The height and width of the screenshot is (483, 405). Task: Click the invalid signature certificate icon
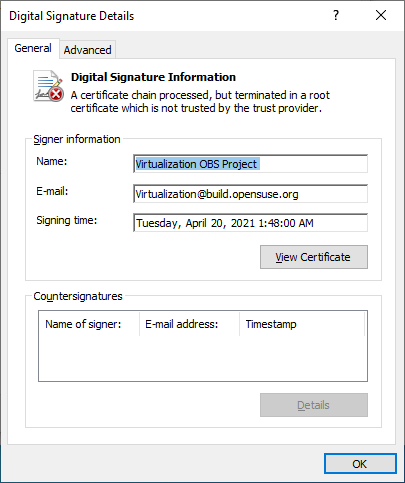click(48, 86)
